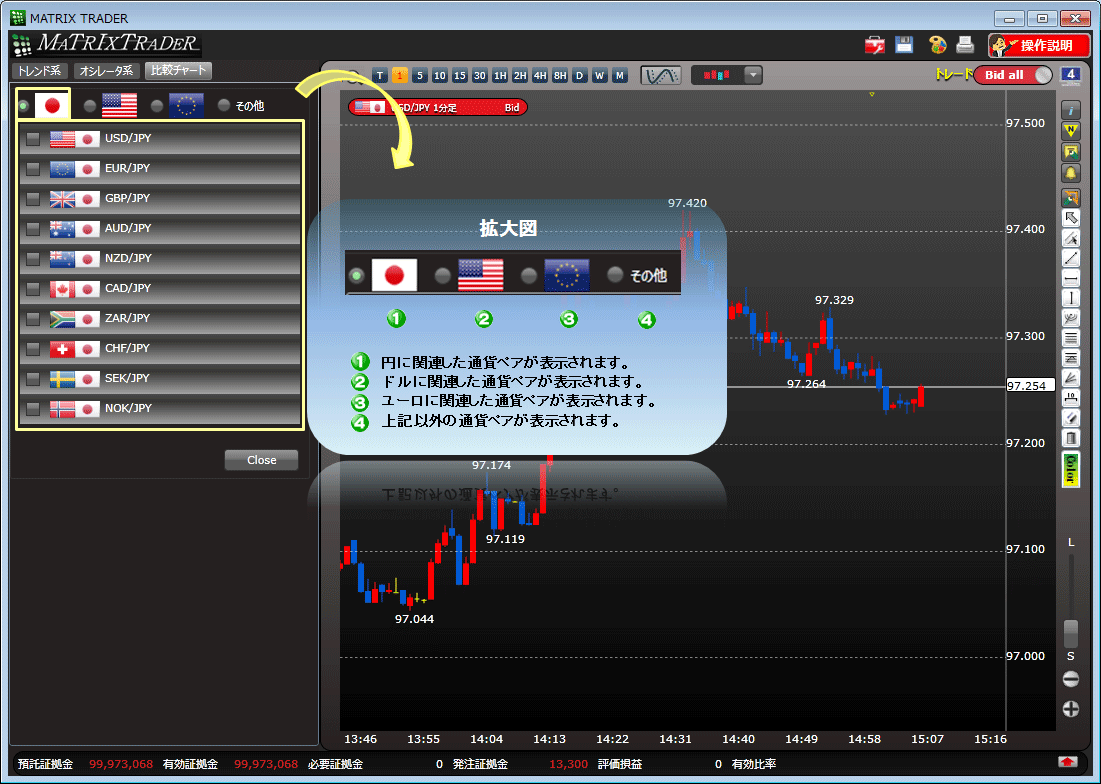Click the trash can delete-all icon

[x=1070, y=439]
